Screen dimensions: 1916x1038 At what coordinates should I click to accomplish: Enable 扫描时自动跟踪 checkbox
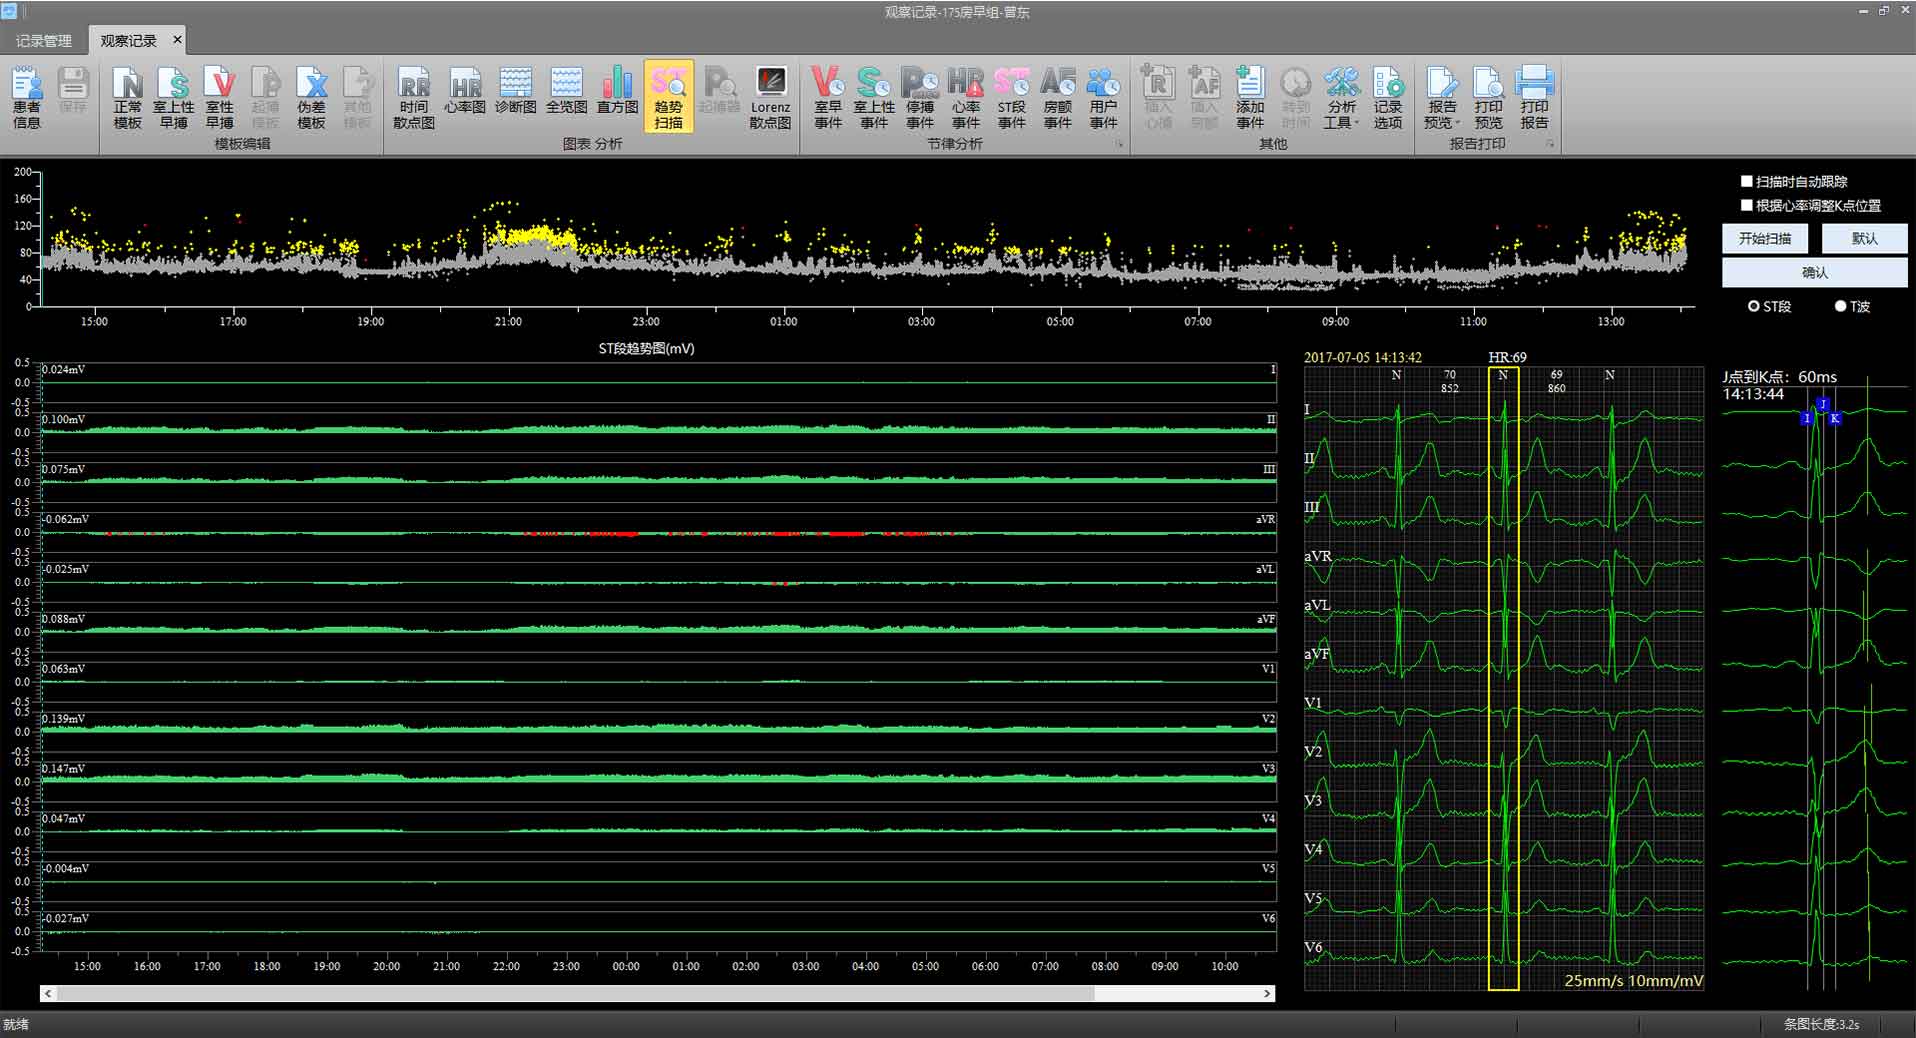[x=1747, y=181]
